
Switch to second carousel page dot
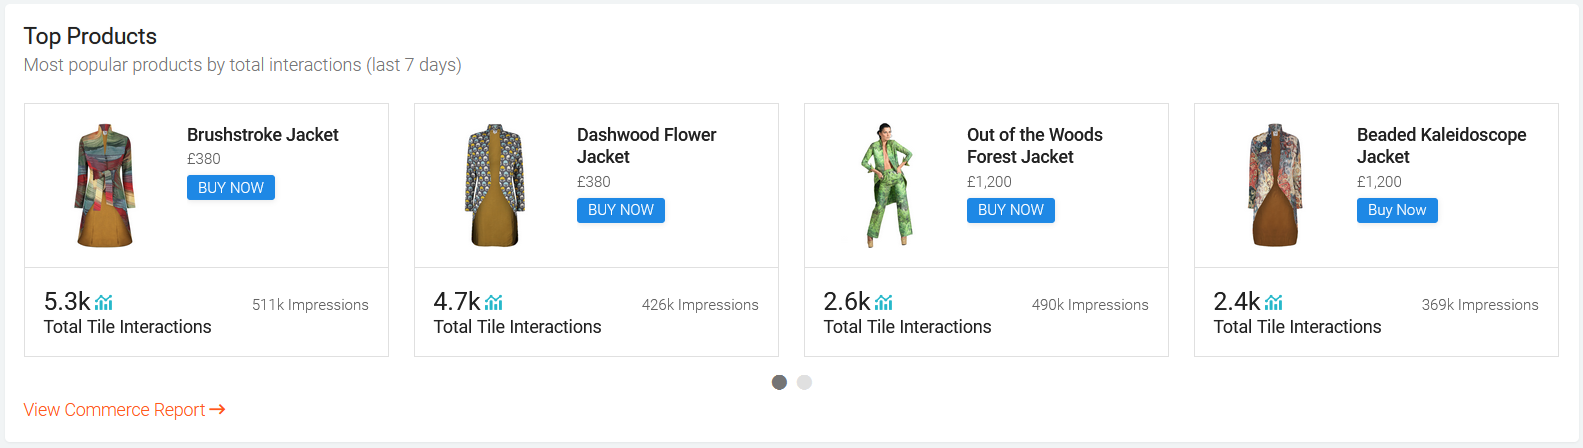[805, 382]
